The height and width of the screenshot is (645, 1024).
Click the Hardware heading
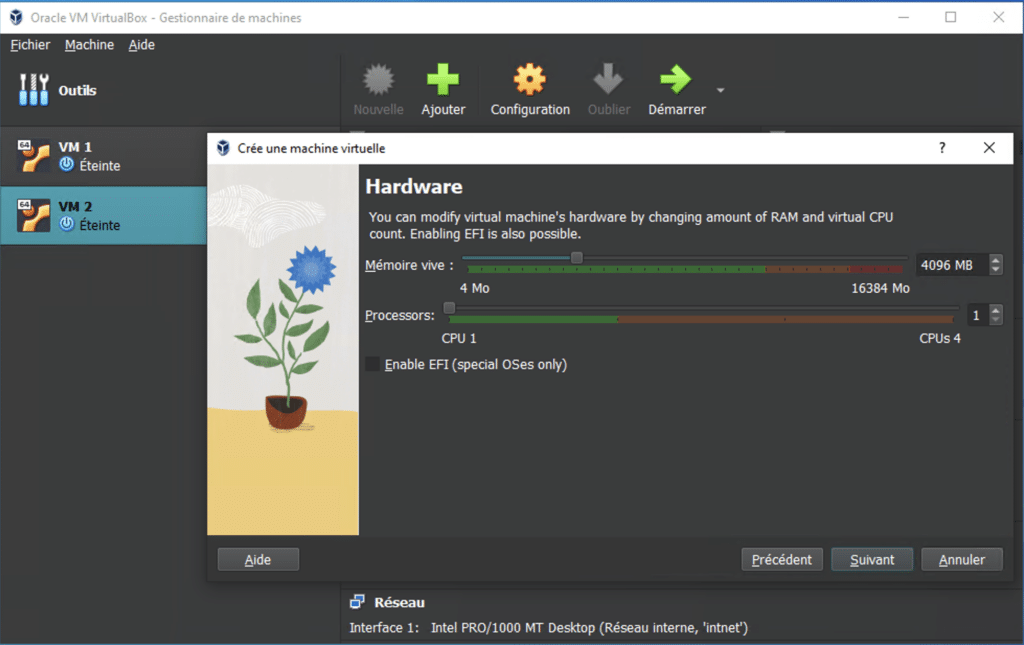point(414,187)
